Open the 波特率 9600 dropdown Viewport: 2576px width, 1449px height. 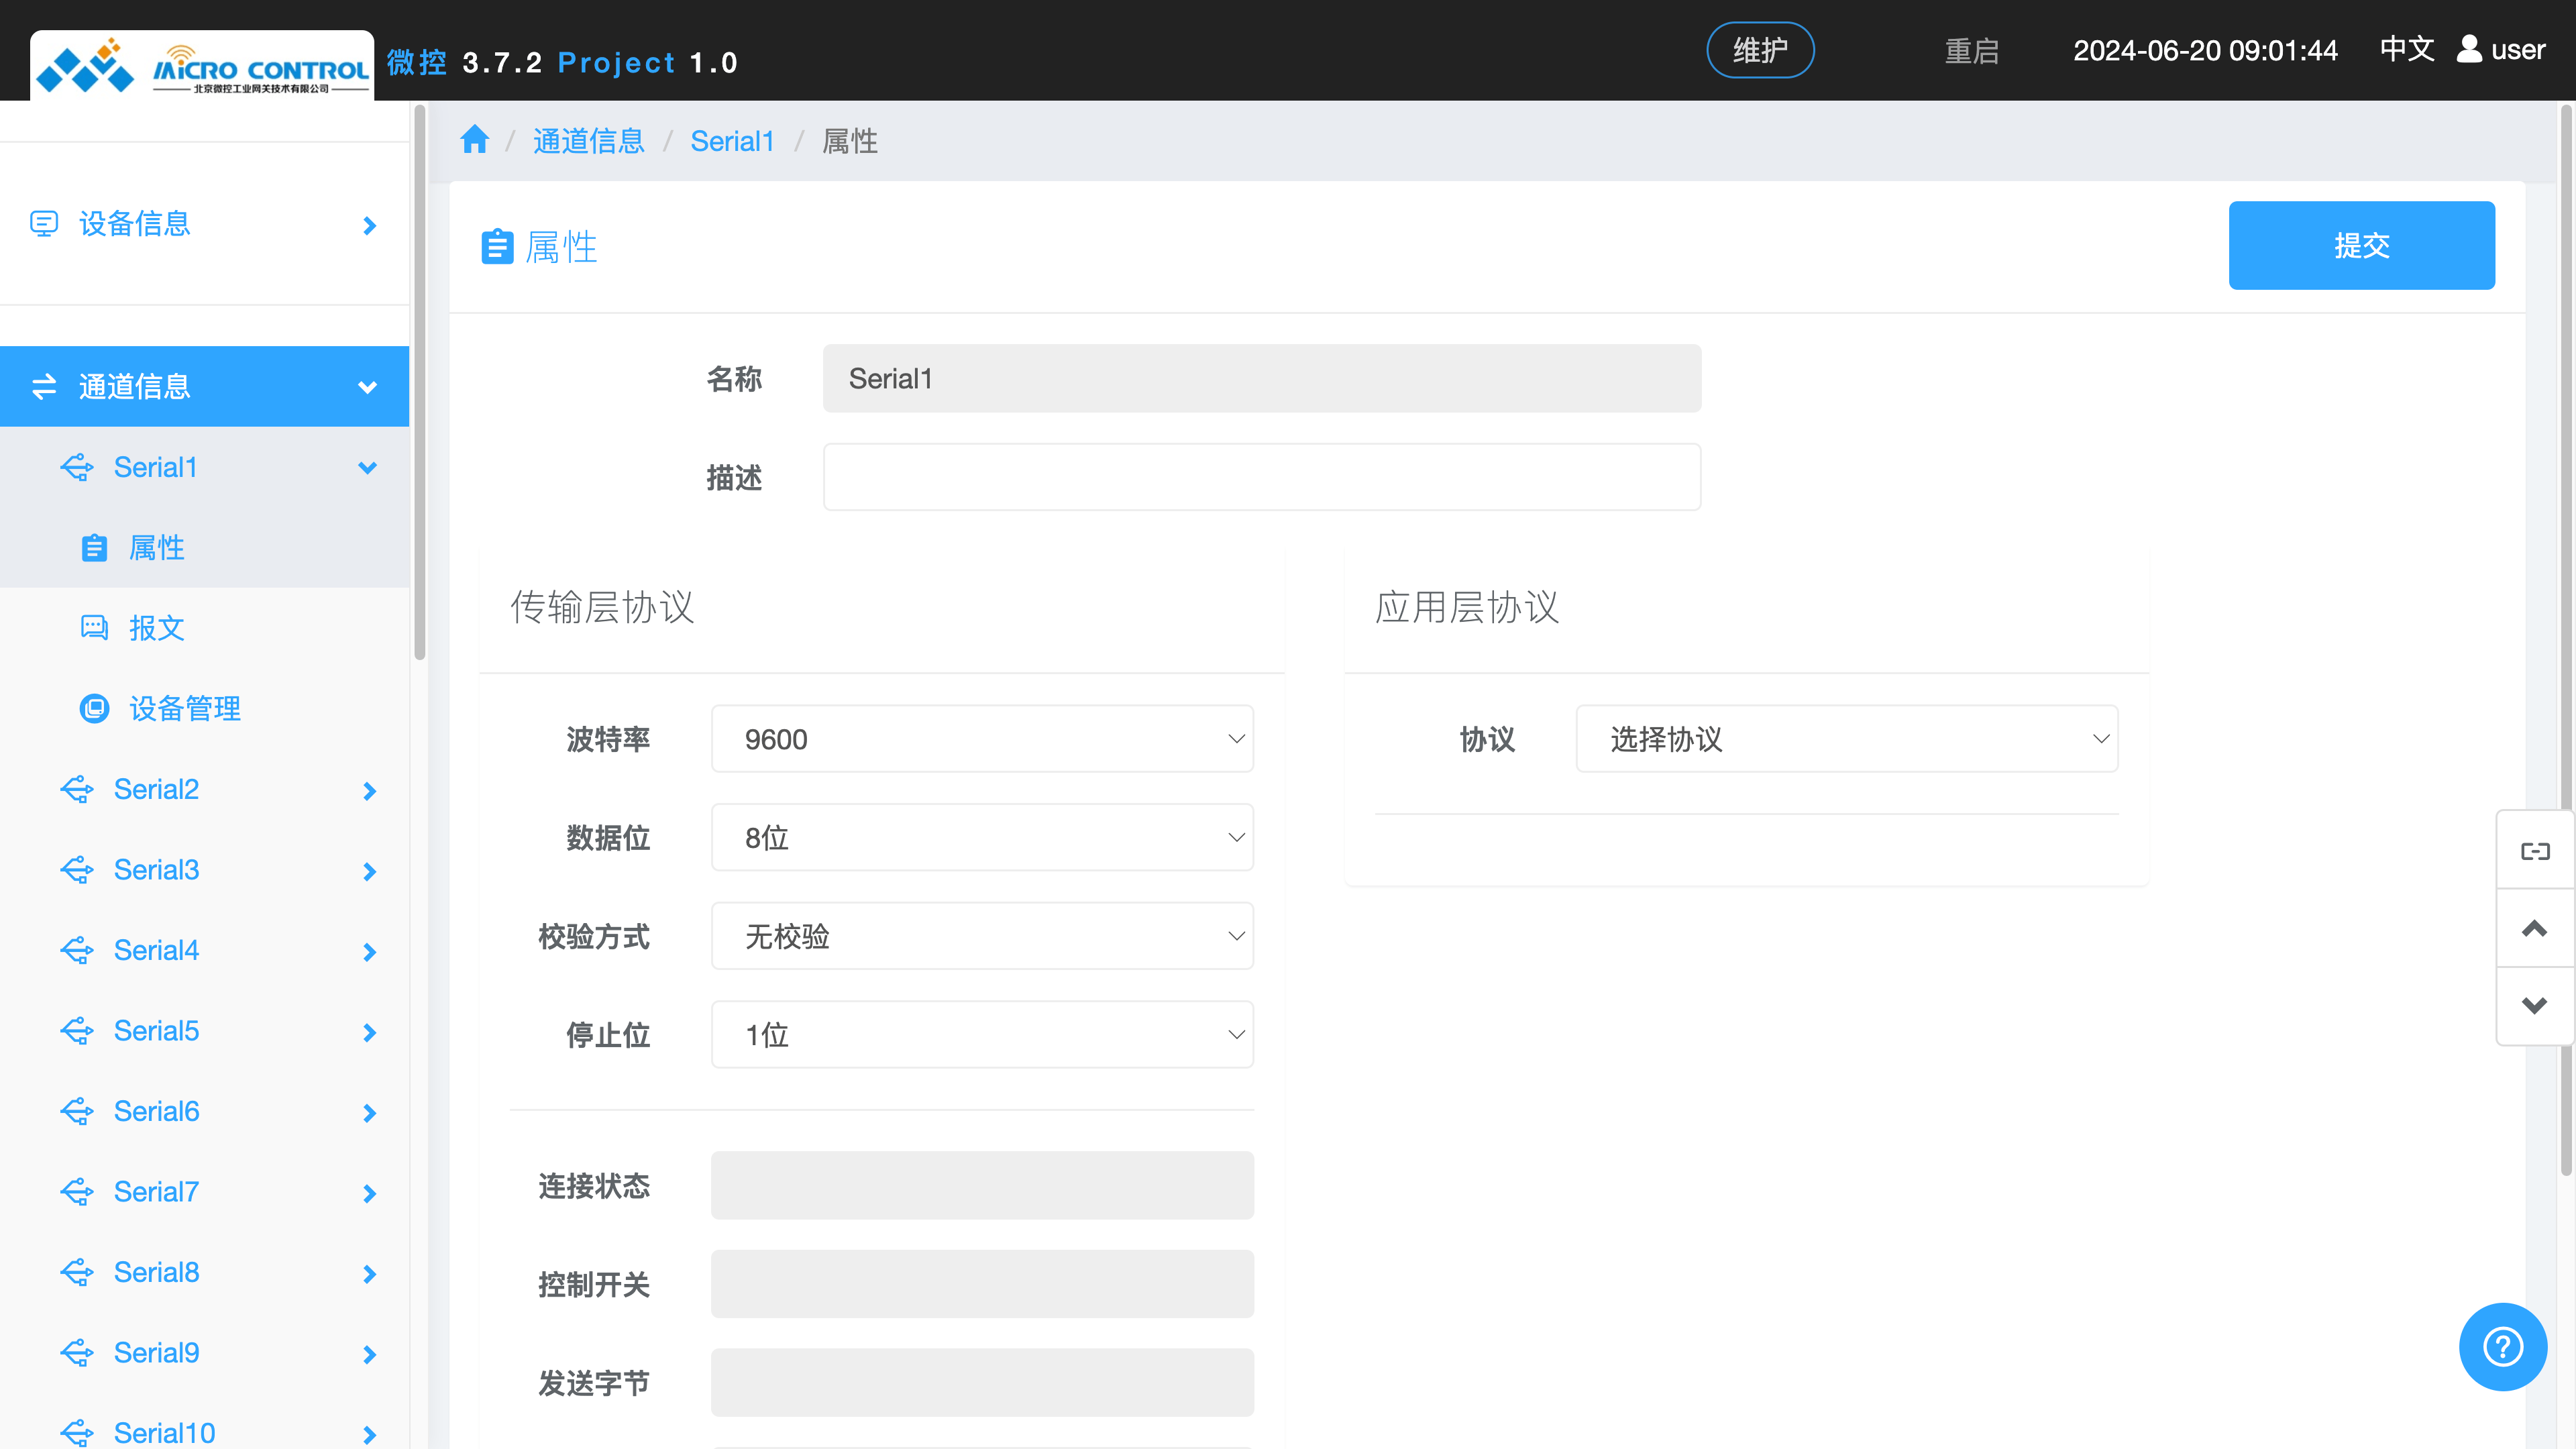981,739
